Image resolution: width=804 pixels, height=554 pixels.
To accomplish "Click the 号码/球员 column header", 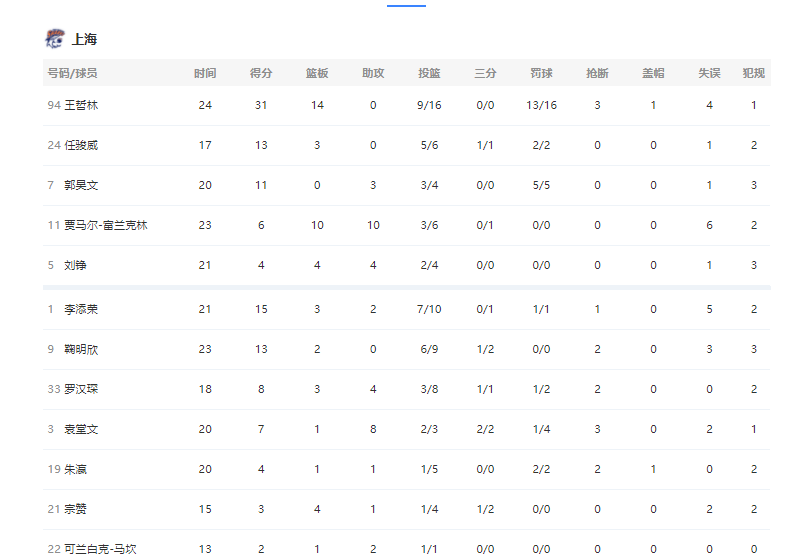I will (x=72, y=73).
